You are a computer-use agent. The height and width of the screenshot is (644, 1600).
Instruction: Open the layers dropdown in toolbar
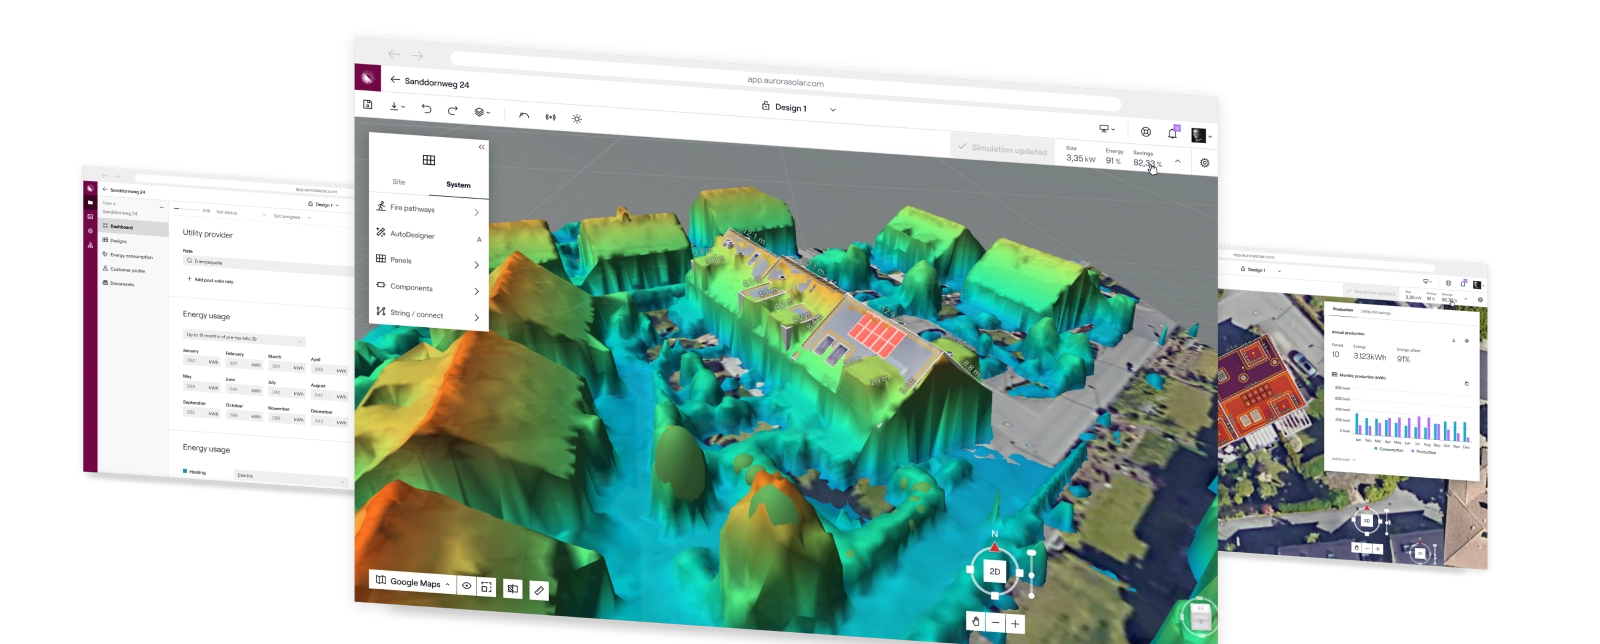(482, 112)
